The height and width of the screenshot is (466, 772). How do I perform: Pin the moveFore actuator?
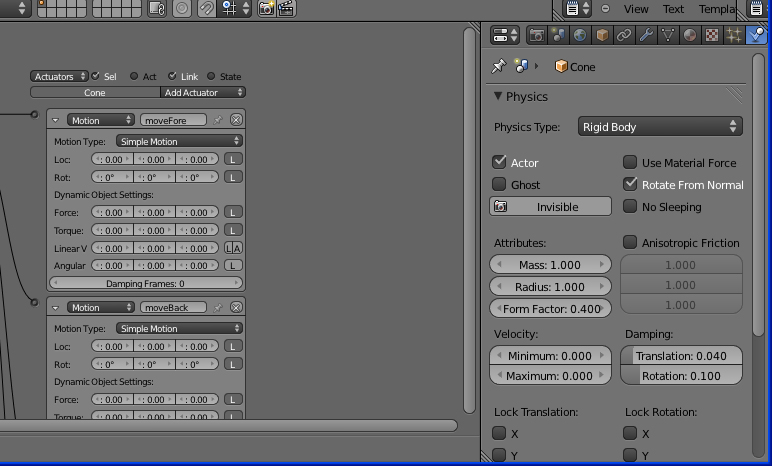pyautogui.click(x=218, y=120)
